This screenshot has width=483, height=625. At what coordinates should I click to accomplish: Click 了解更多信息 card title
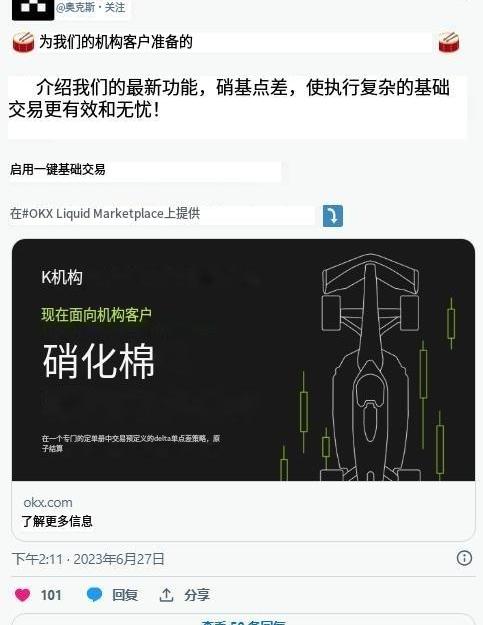pos(57,521)
